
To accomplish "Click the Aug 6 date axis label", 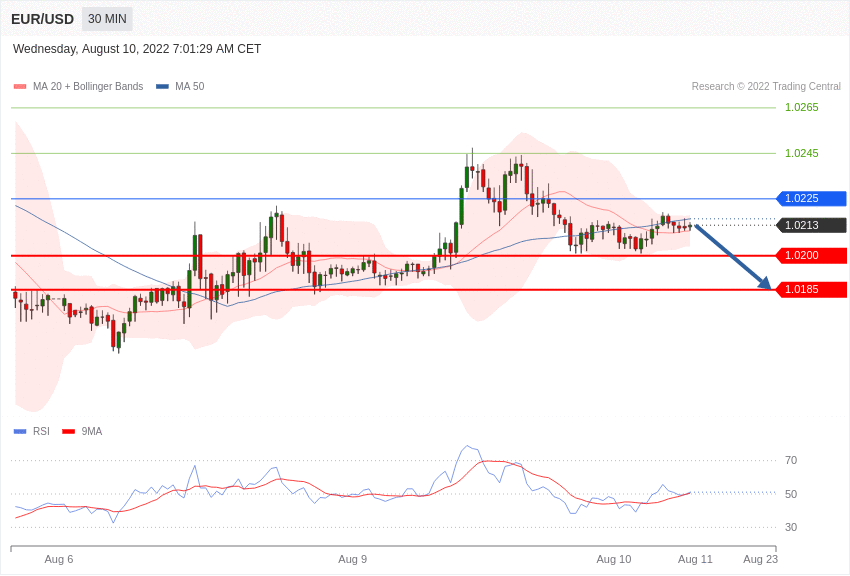I will (x=59, y=559).
